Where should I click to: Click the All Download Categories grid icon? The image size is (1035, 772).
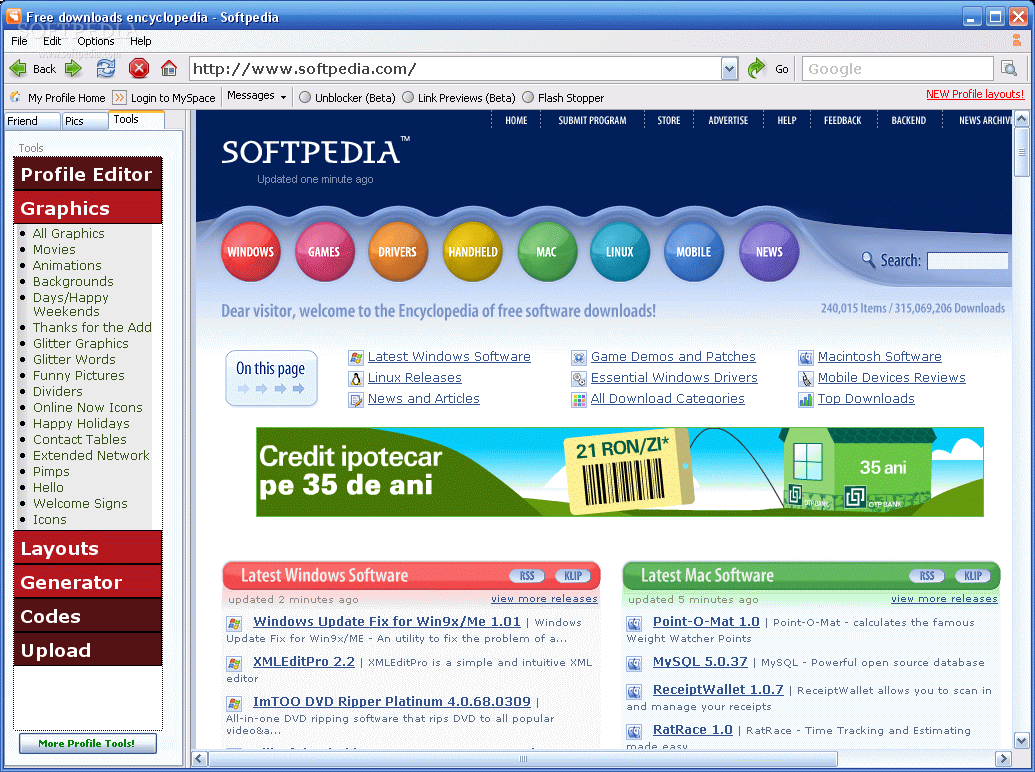click(x=579, y=400)
